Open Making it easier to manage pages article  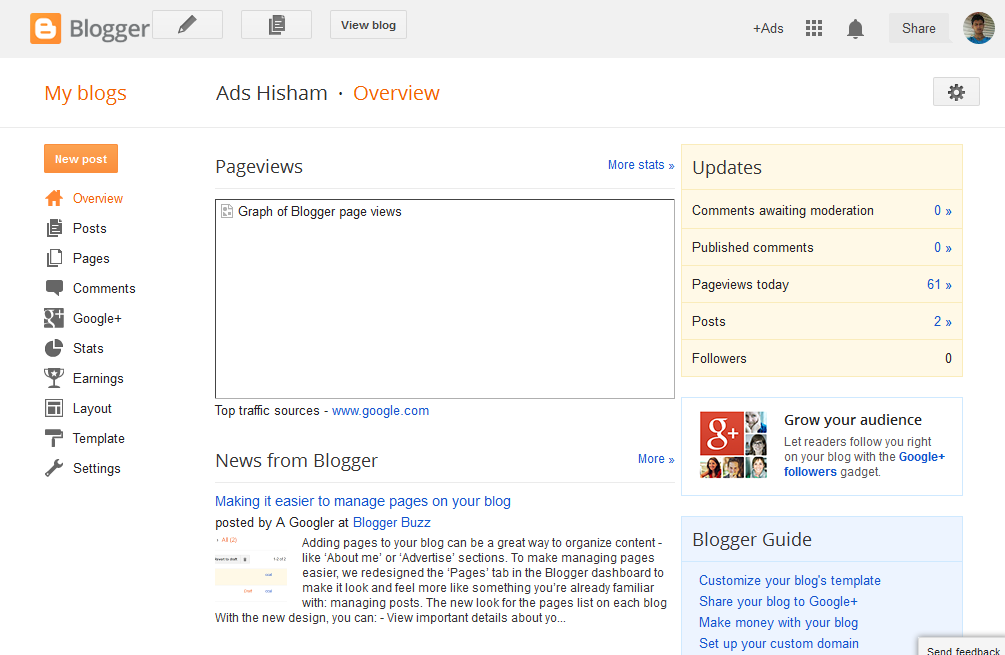363,501
